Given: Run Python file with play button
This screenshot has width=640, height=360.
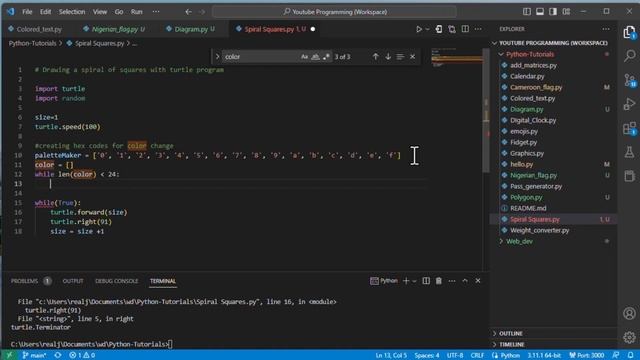Looking at the screenshot, I should (419, 29).
